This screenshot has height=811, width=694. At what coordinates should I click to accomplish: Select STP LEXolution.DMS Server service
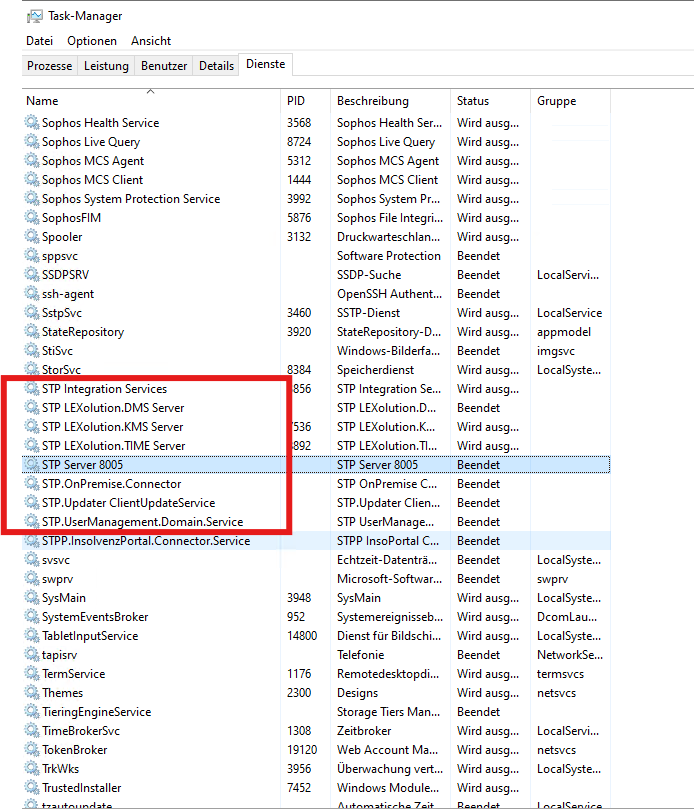113,408
